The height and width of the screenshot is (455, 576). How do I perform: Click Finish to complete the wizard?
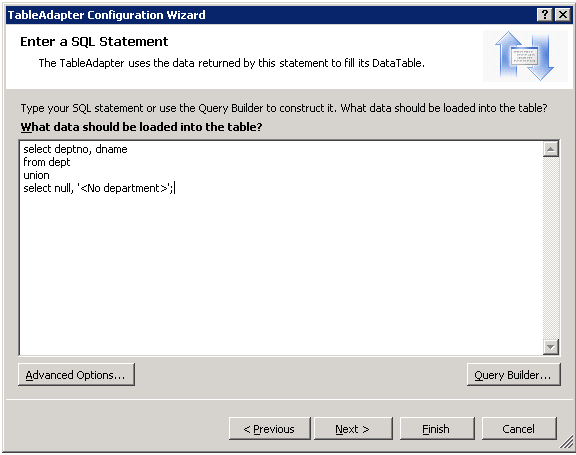[x=437, y=429]
